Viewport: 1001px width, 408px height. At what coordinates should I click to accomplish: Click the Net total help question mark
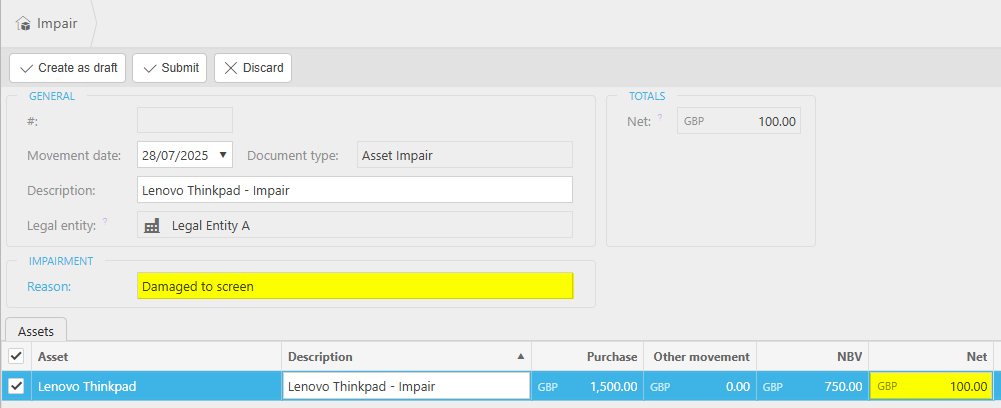click(x=660, y=118)
